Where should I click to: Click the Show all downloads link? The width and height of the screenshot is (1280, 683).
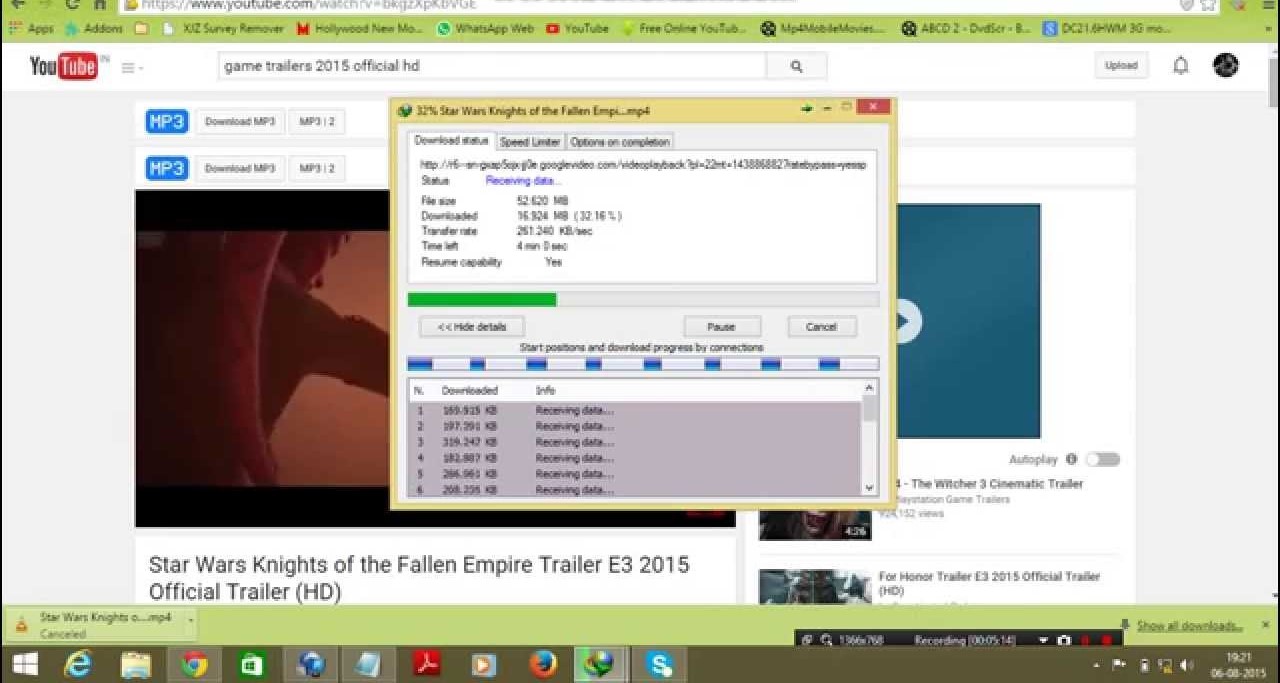pos(1189,626)
